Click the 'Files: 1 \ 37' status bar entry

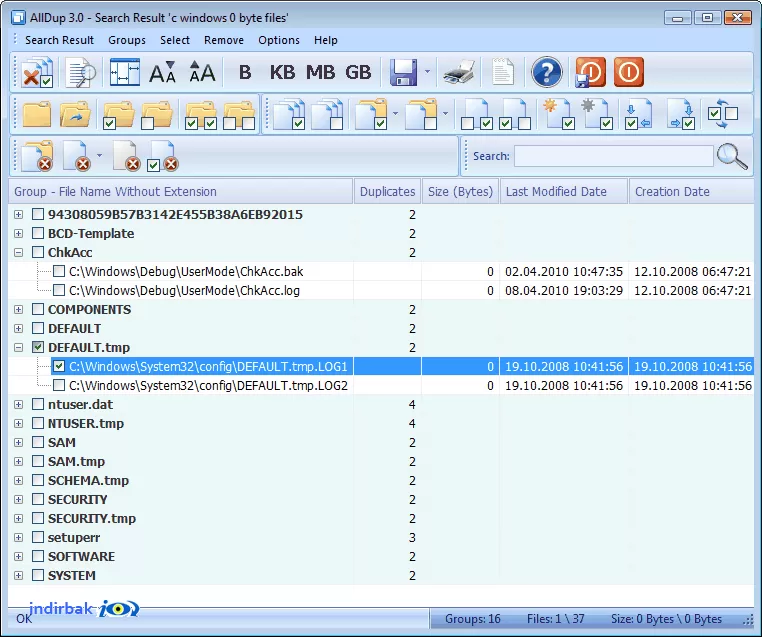click(x=555, y=619)
